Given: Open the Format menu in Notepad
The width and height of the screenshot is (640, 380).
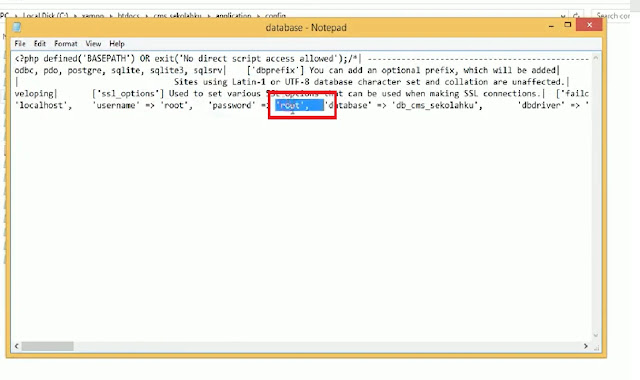Looking at the screenshot, I should [x=66, y=44].
